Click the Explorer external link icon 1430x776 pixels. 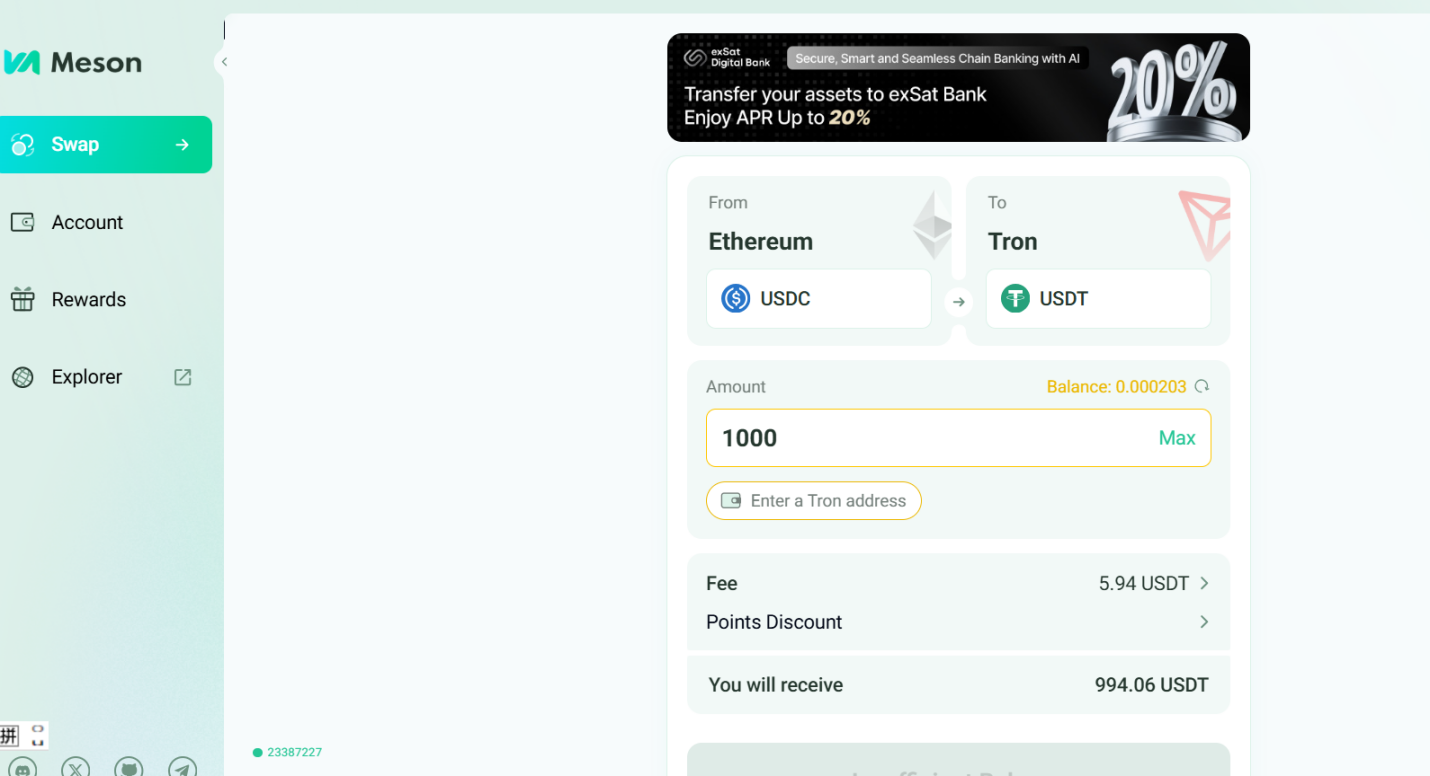point(182,377)
